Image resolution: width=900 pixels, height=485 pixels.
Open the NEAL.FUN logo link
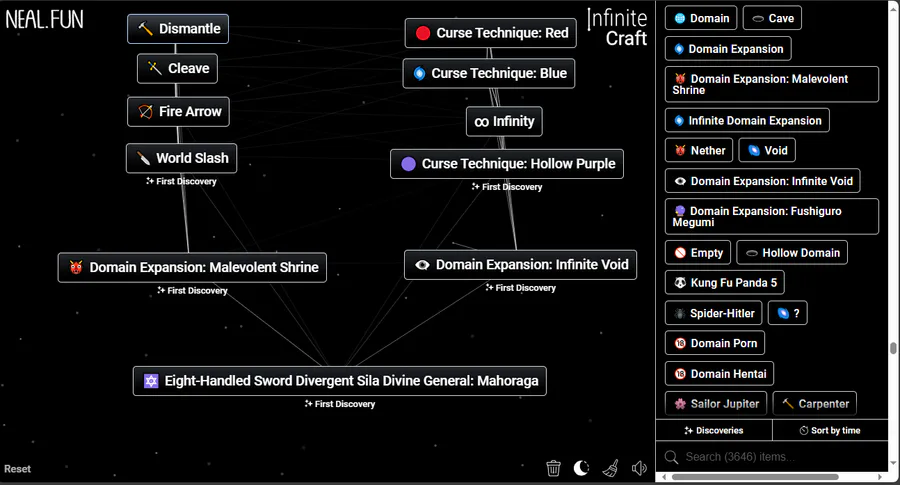coord(44,20)
